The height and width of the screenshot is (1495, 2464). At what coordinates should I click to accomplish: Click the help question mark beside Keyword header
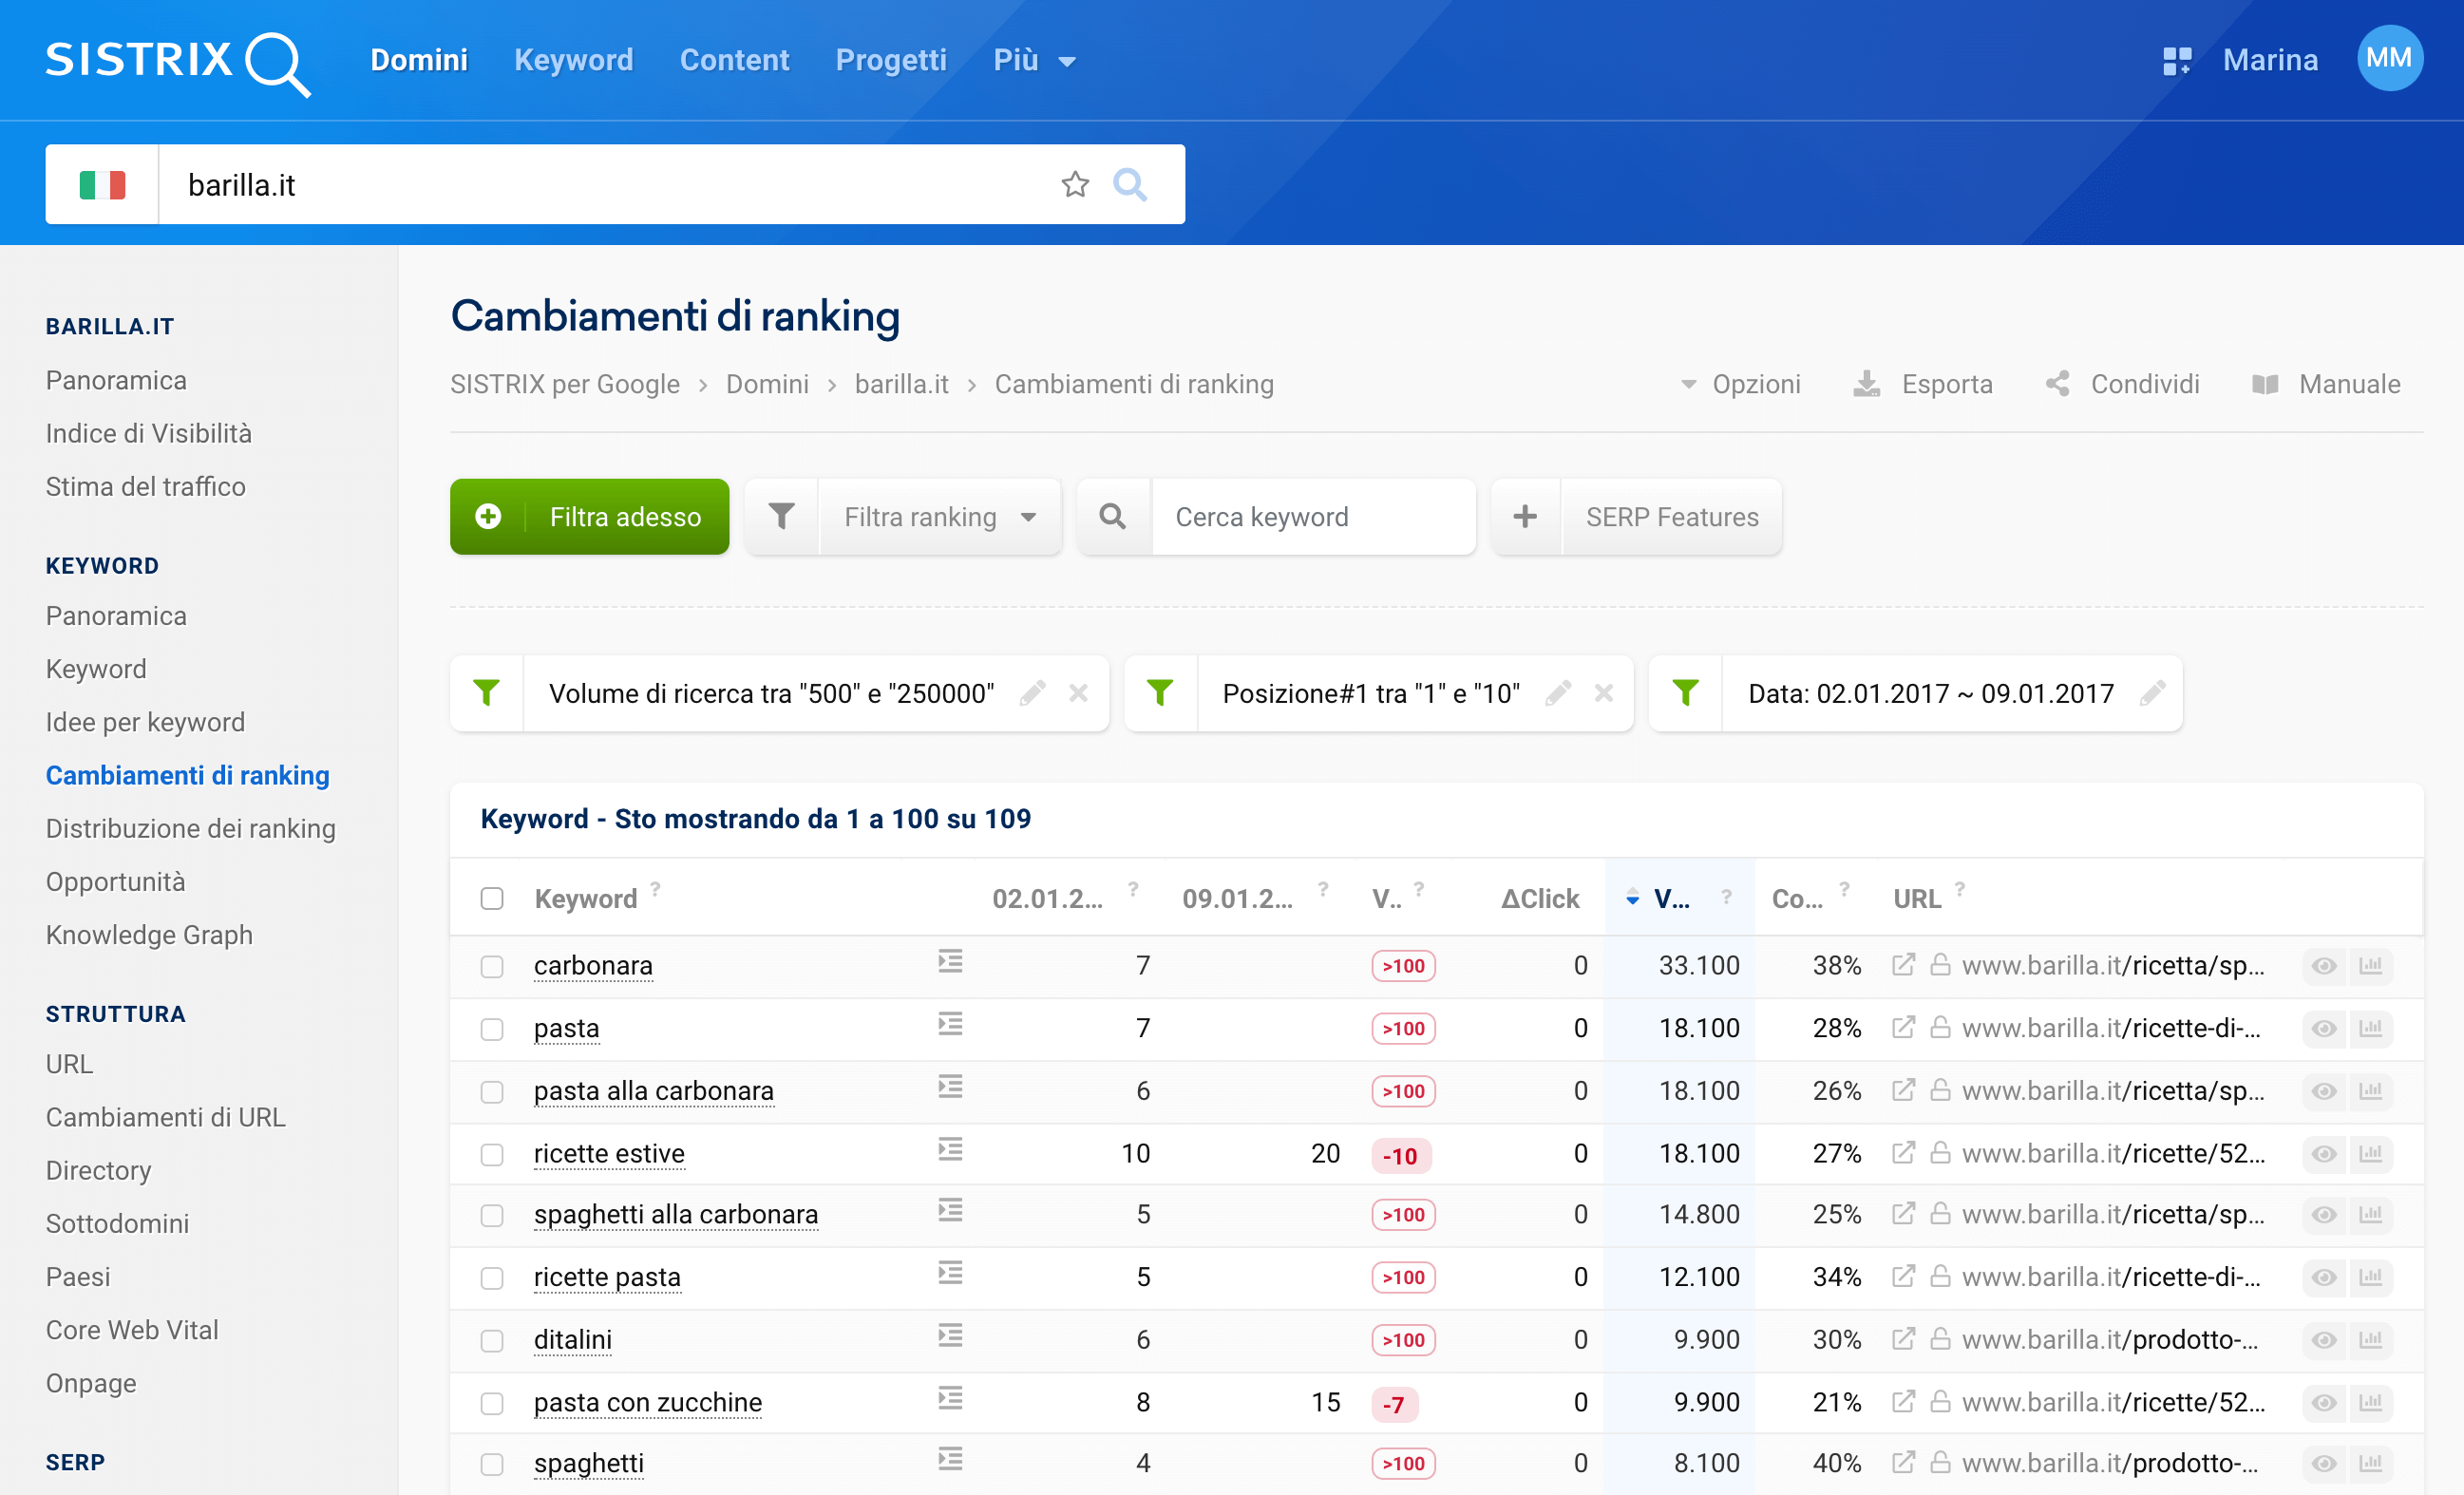656,888
